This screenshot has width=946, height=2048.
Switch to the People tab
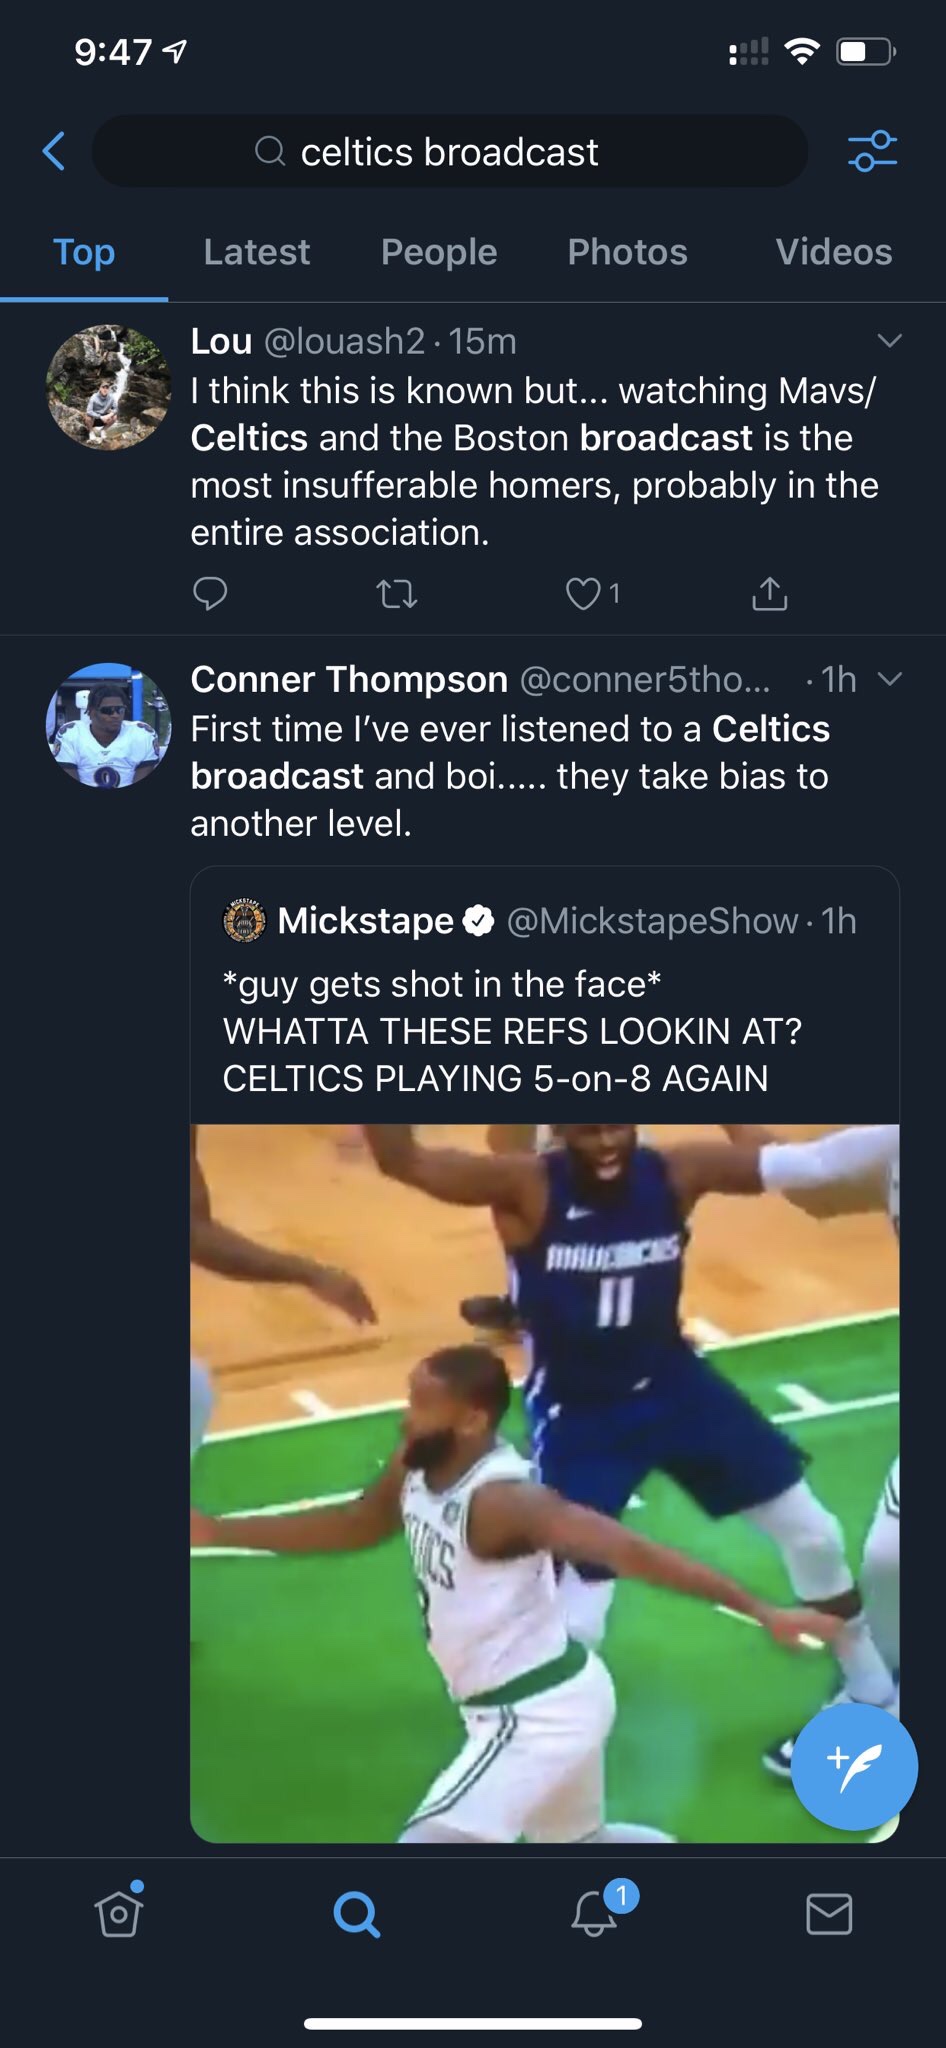(439, 252)
